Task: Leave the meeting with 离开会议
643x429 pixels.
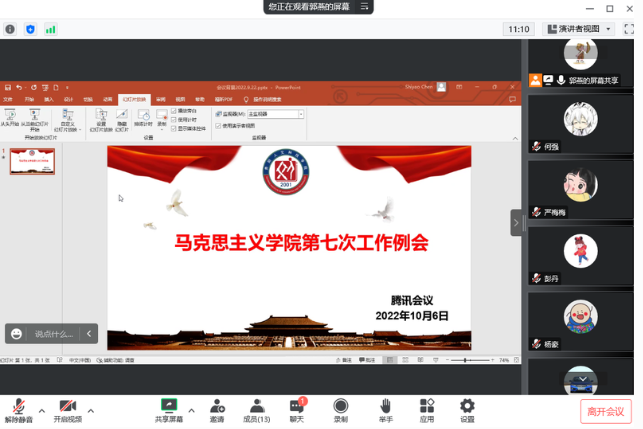Action: coord(606,411)
